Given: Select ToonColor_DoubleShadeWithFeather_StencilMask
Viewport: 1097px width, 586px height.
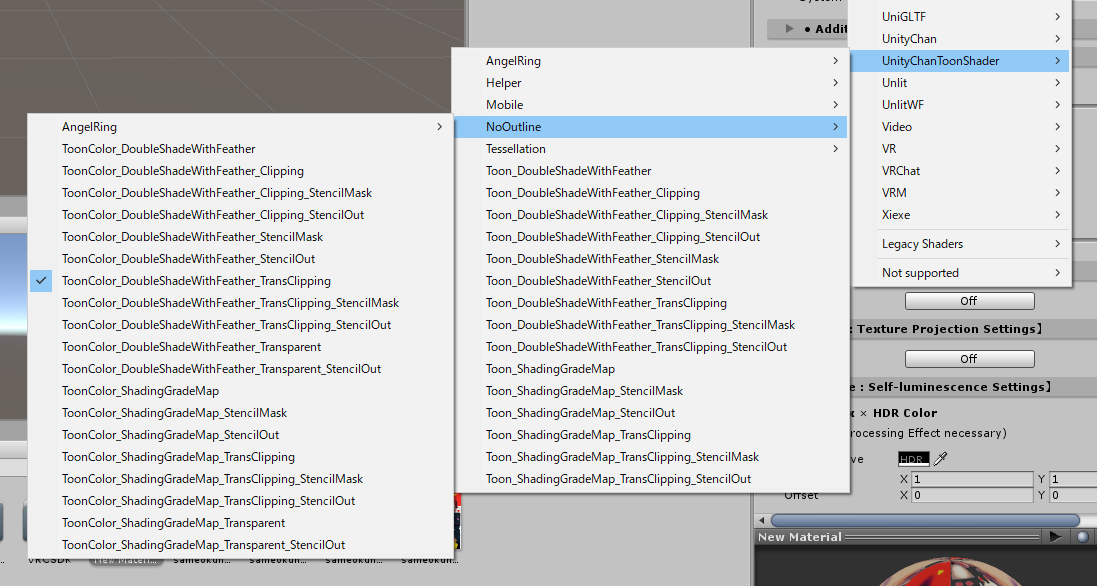Looking at the screenshot, I should point(241,237).
